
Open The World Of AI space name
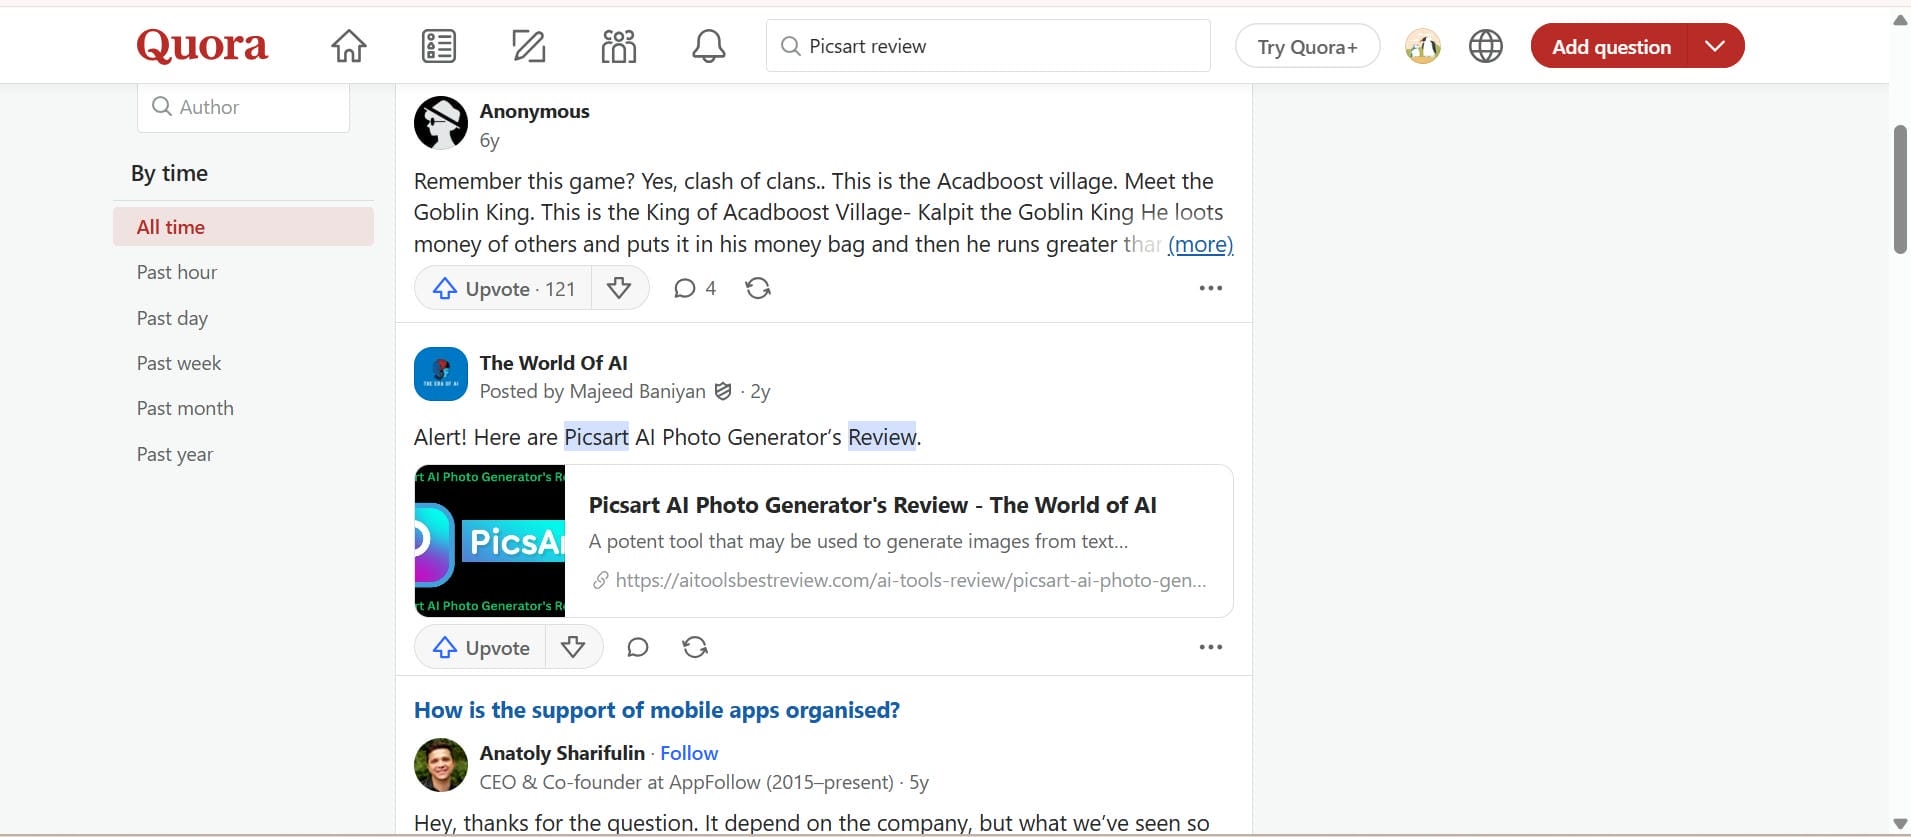tap(554, 363)
